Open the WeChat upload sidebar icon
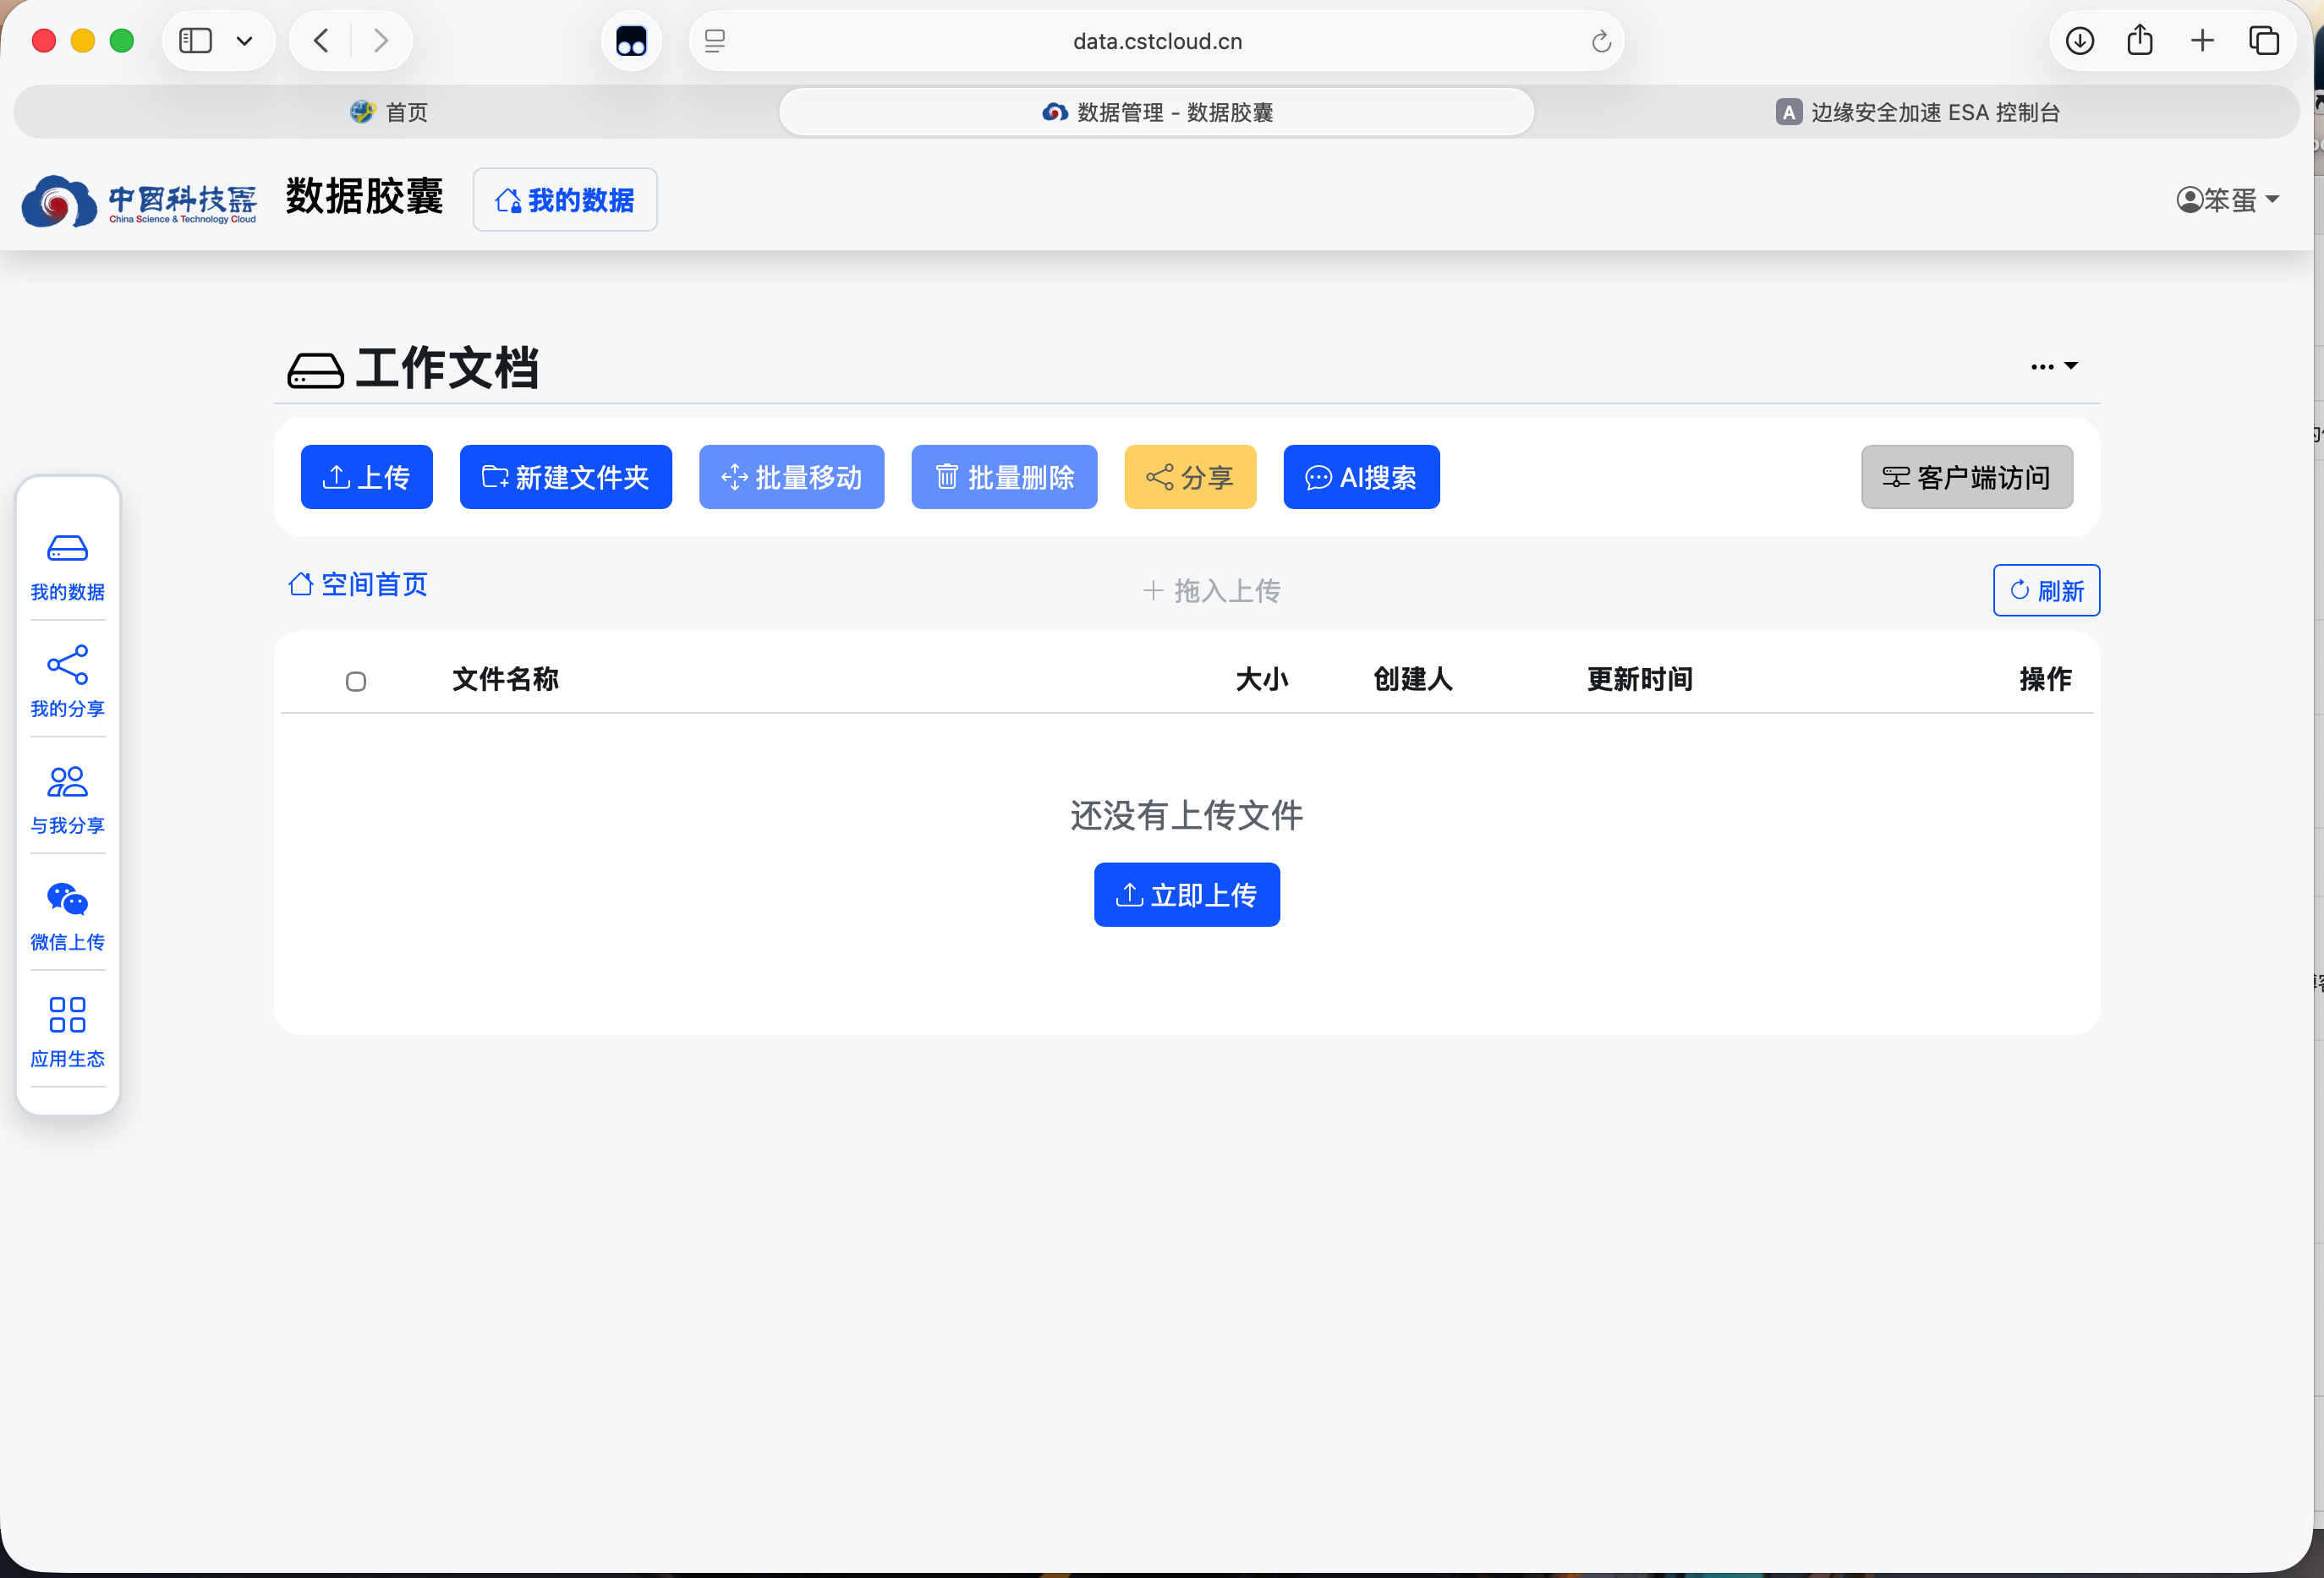Viewport: 2324px width, 1578px height. coord(67,915)
